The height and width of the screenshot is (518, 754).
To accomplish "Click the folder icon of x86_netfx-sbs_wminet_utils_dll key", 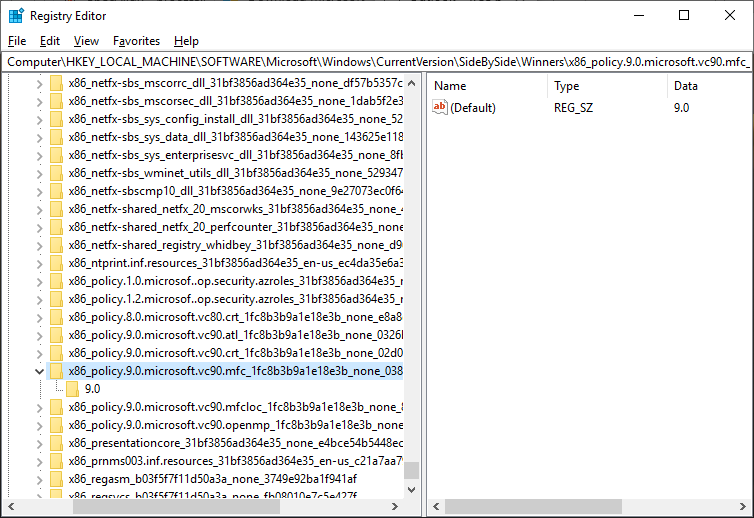I will click(56, 173).
